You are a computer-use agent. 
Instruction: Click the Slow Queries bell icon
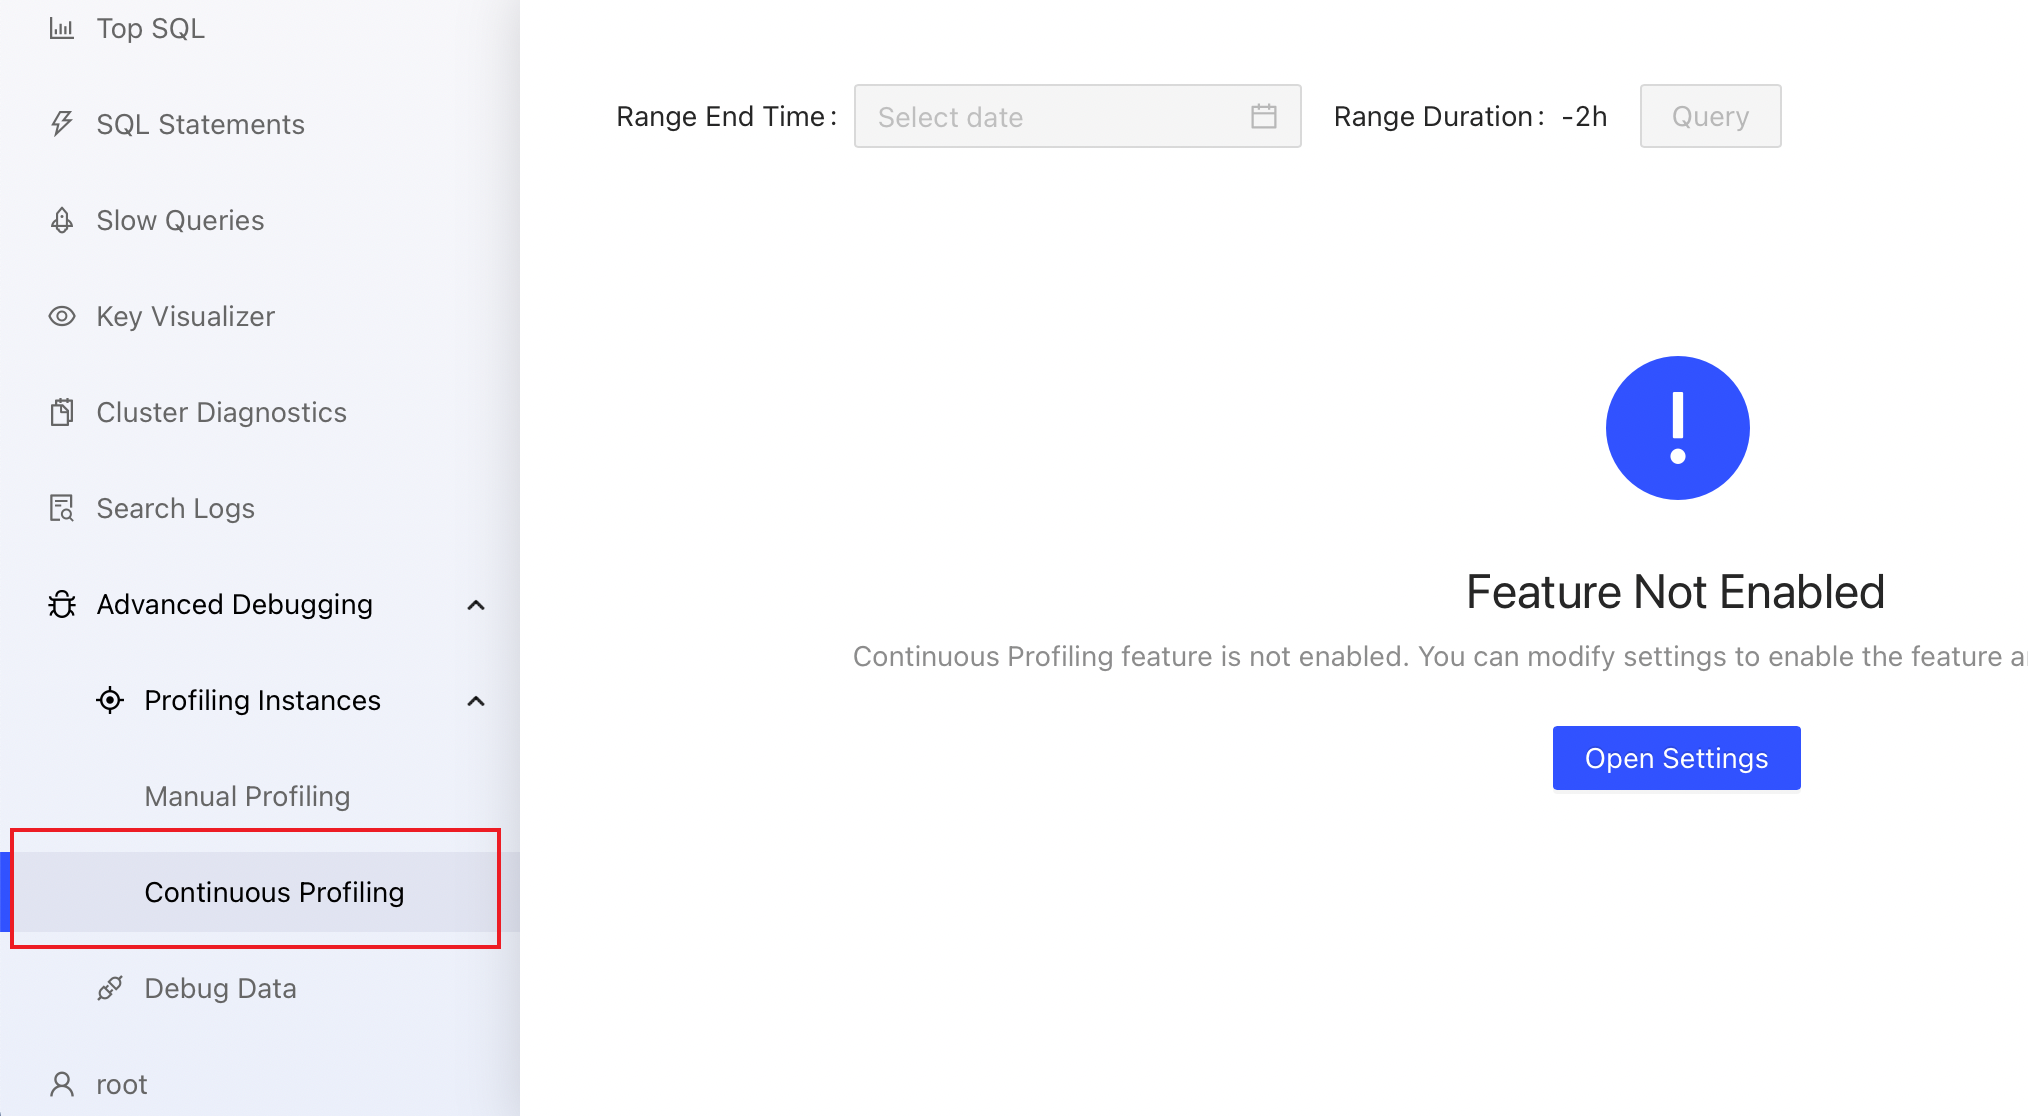[x=62, y=220]
